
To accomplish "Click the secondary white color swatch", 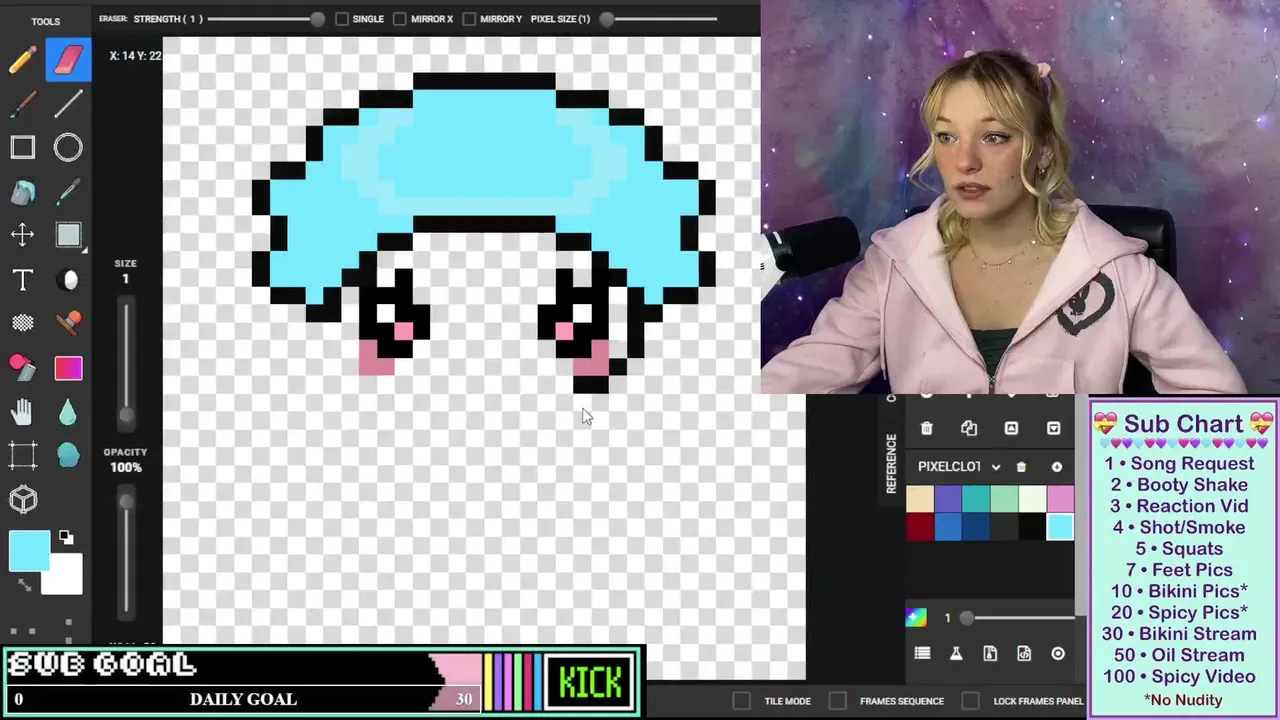I will click(x=64, y=575).
